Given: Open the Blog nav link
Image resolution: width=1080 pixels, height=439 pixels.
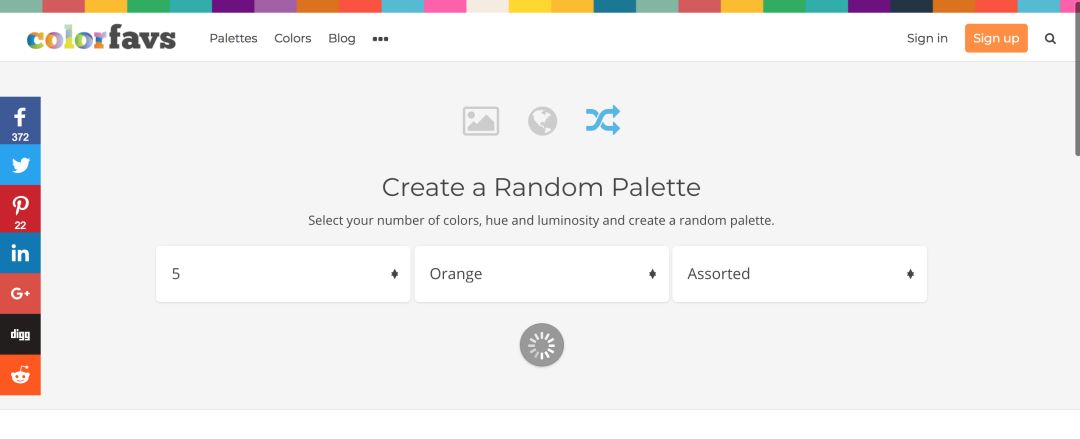Looking at the screenshot, I should (x=342, y=39).
